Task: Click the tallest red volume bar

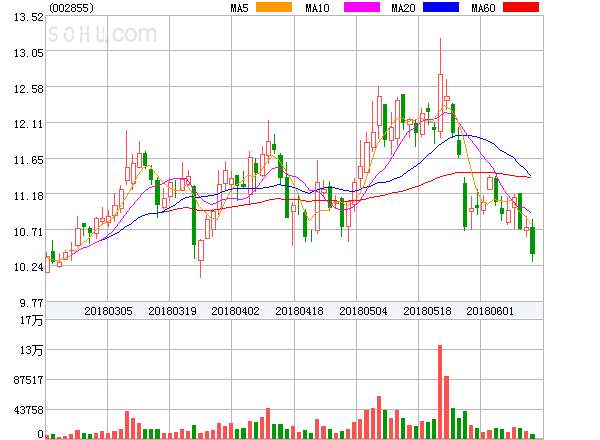Action: pyautogui.click(x=440, y=392)
